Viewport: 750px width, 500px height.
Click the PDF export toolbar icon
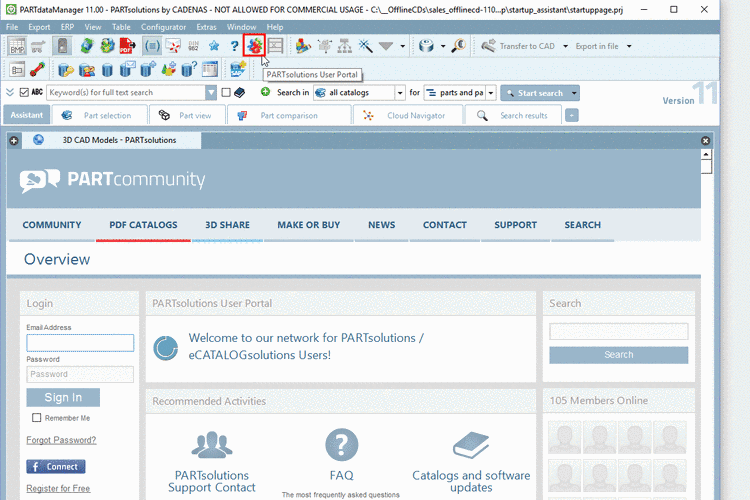click(x=127, y=46)
